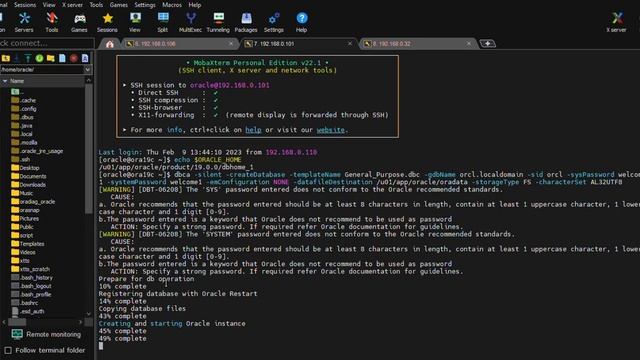
Task: Click the text file 'A' icon in SFTP toolbar
Action: click(x=85, y=58)
